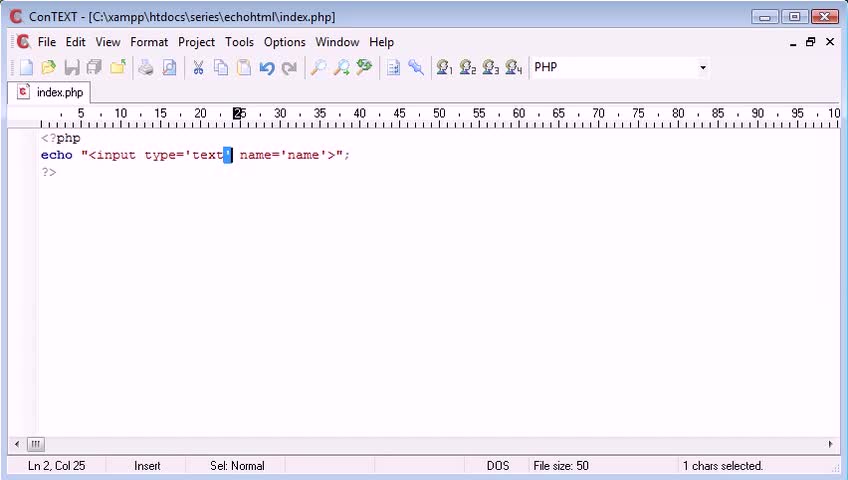Screen dimensions: 848x480
Task: Minimize the inner document window
Action: (x=793, y=42)
